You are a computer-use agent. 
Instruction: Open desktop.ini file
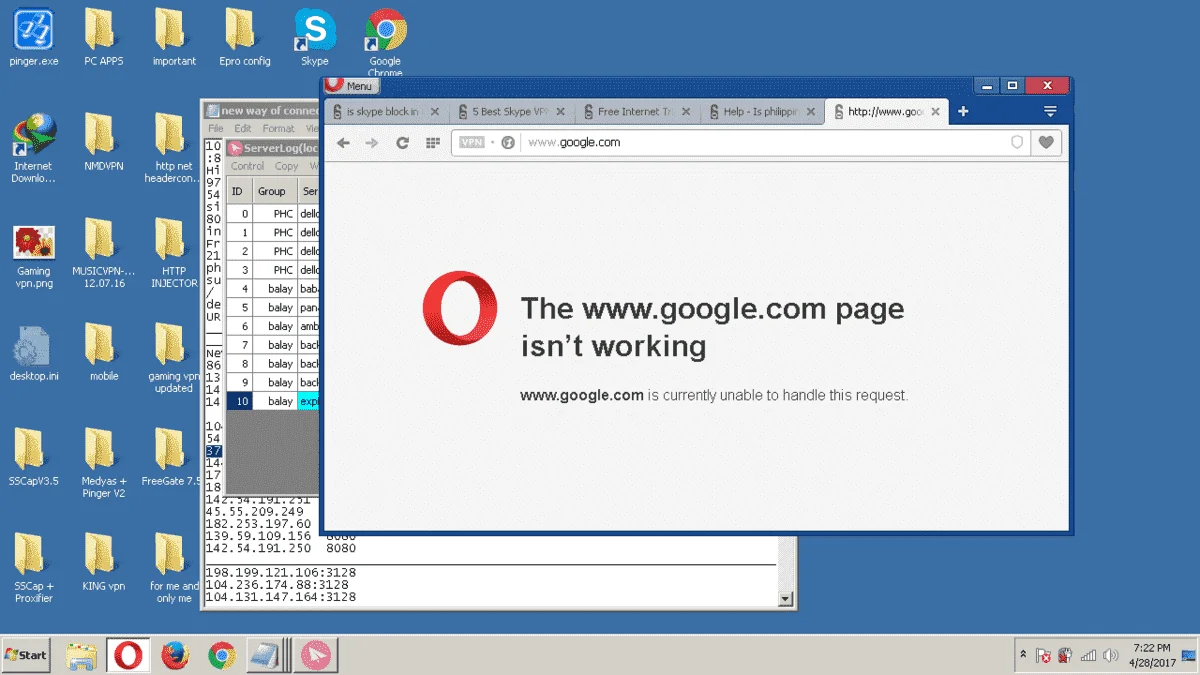coord(34,354)
